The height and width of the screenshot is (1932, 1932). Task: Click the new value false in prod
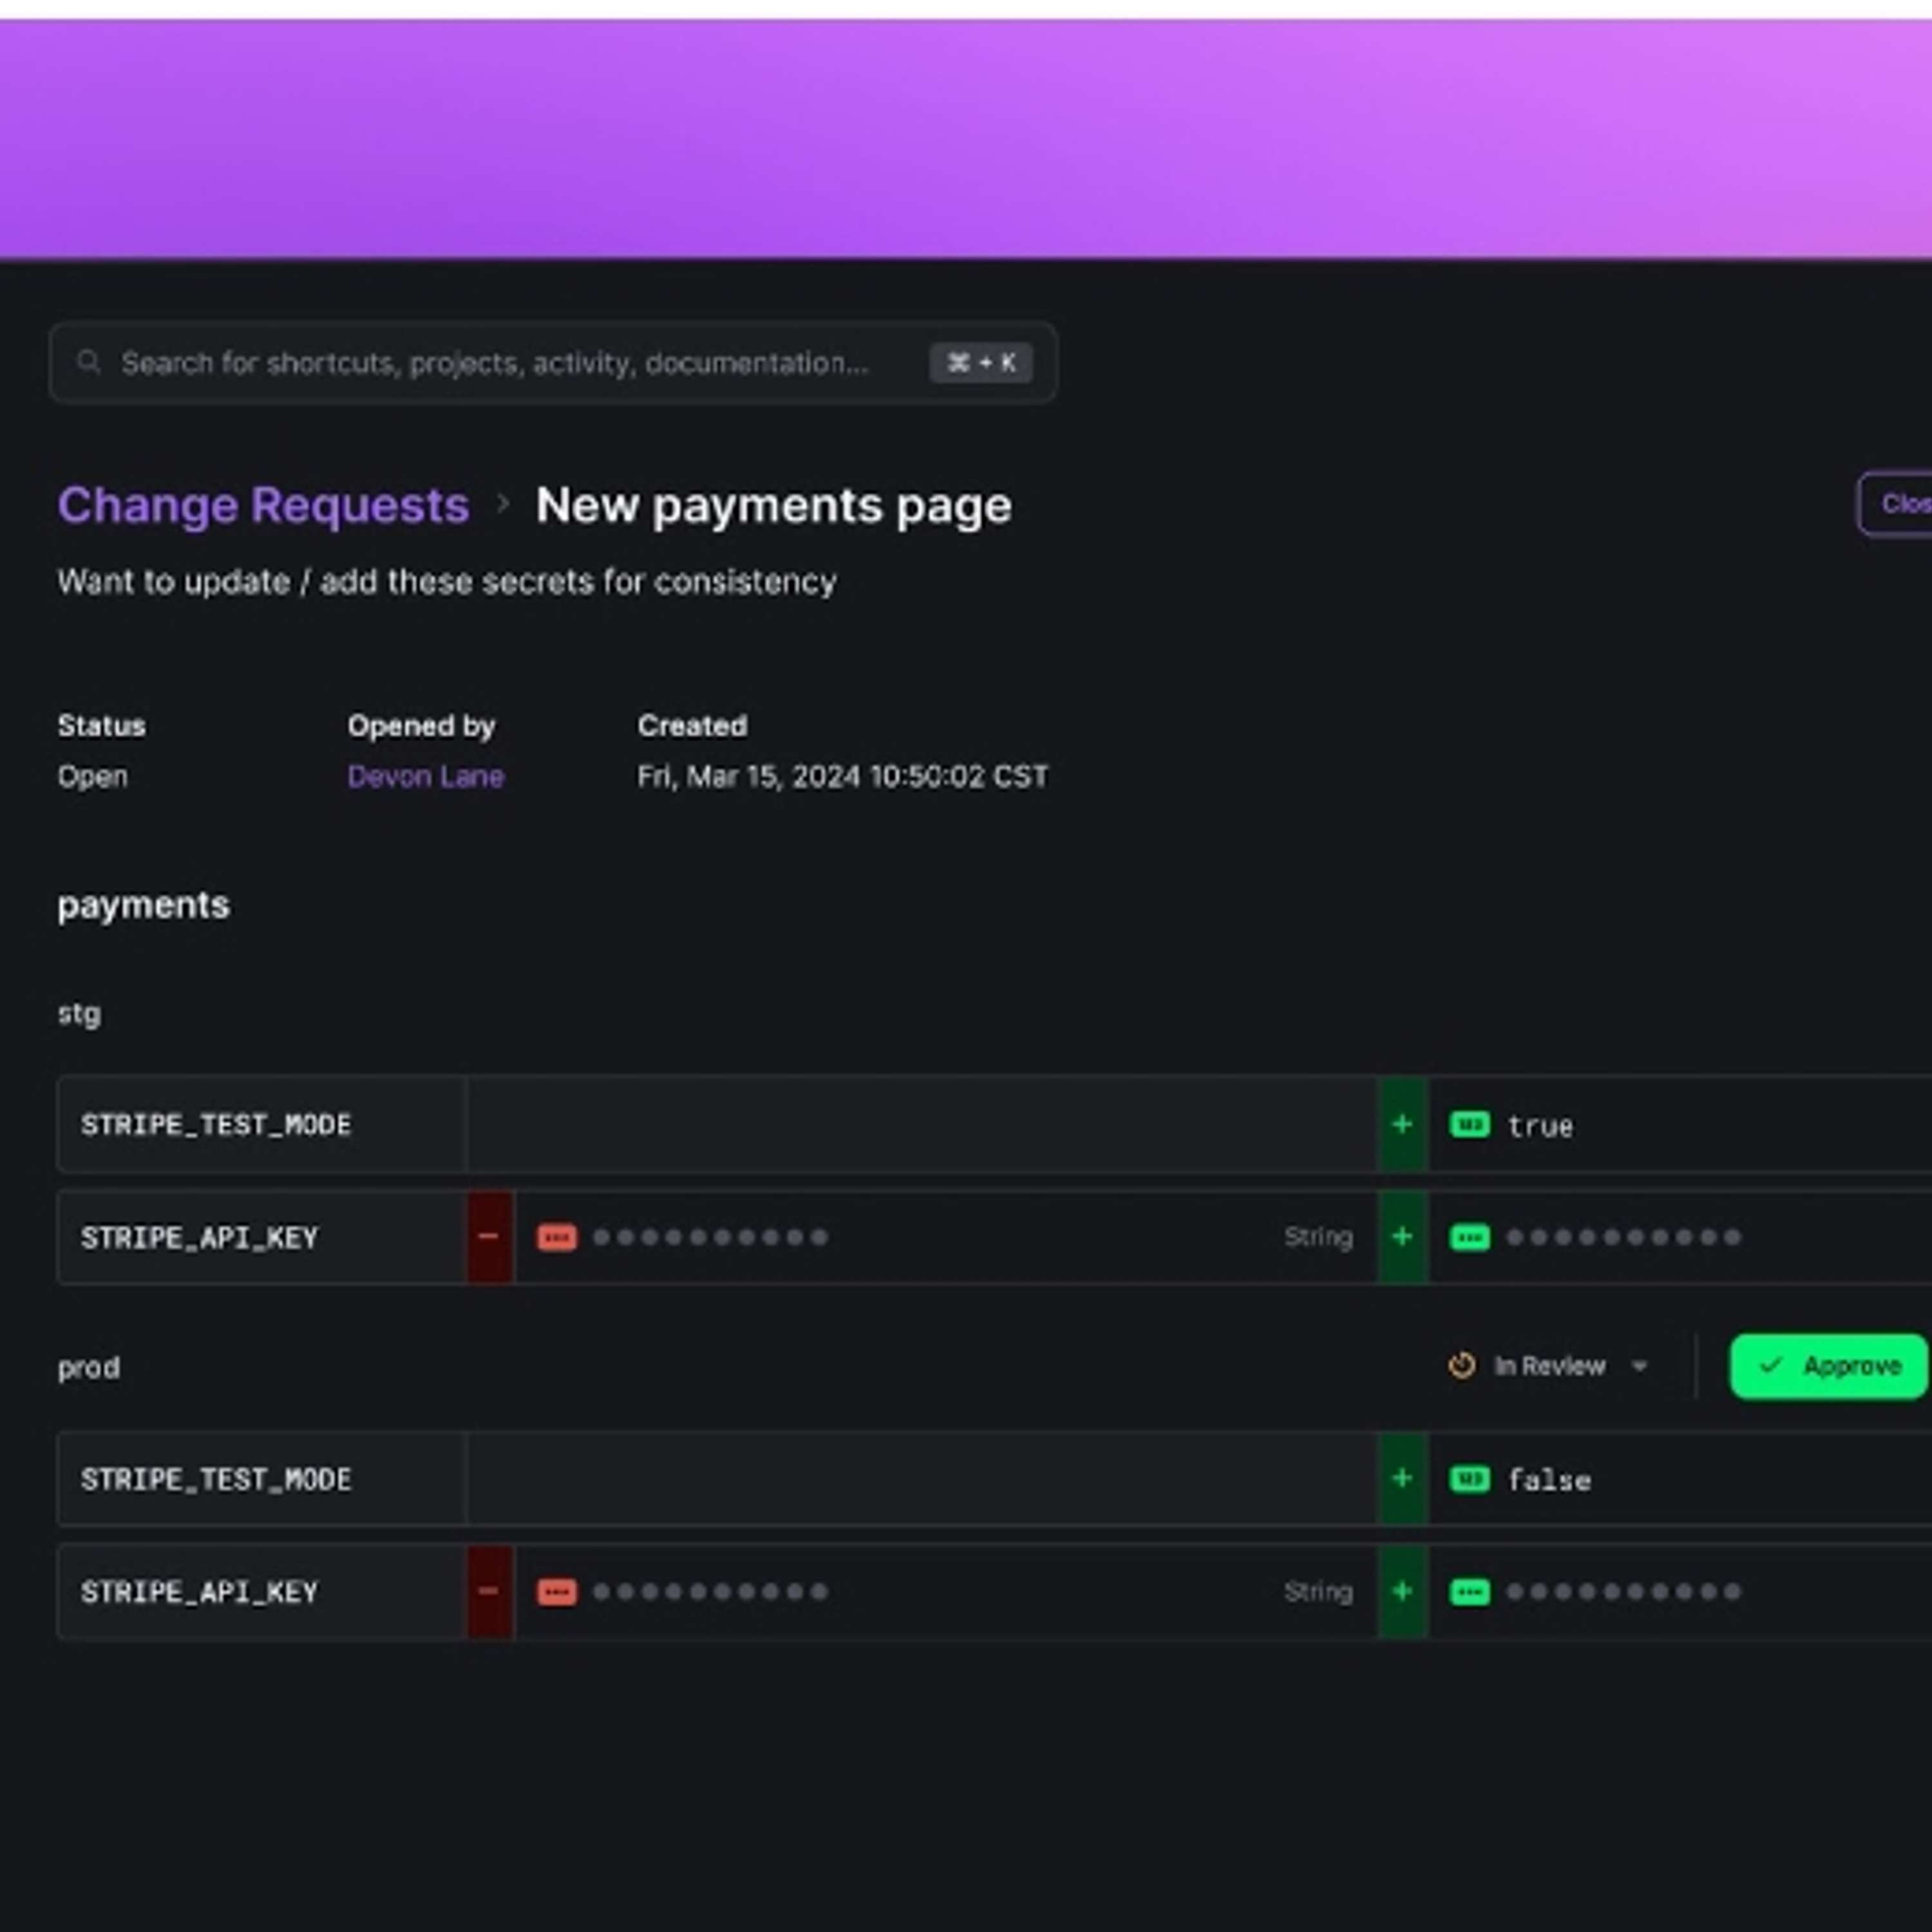pos(1549,1480)
